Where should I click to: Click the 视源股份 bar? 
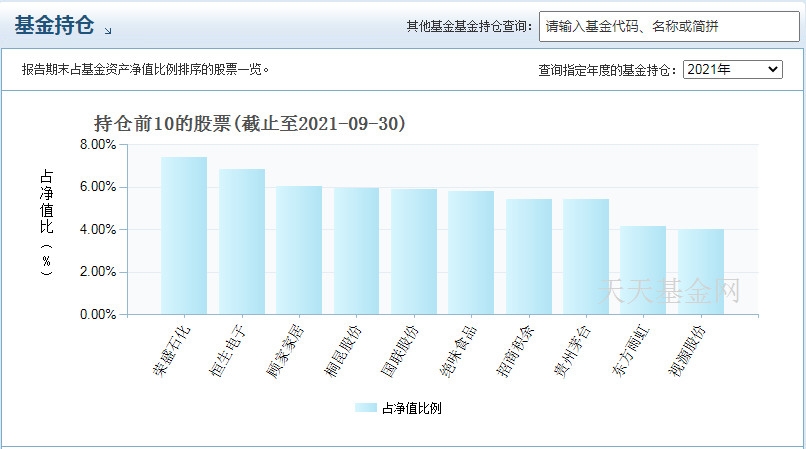[x=701, y=272]
